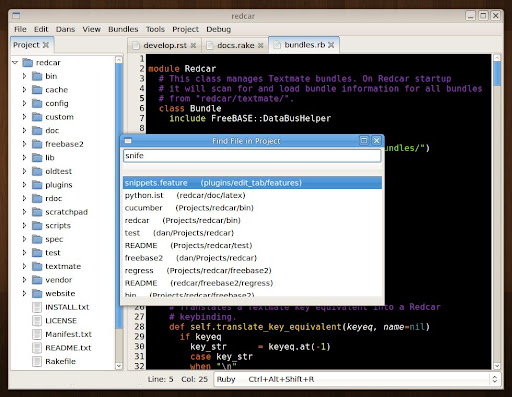Click the bin folder icon

point(37,76)
